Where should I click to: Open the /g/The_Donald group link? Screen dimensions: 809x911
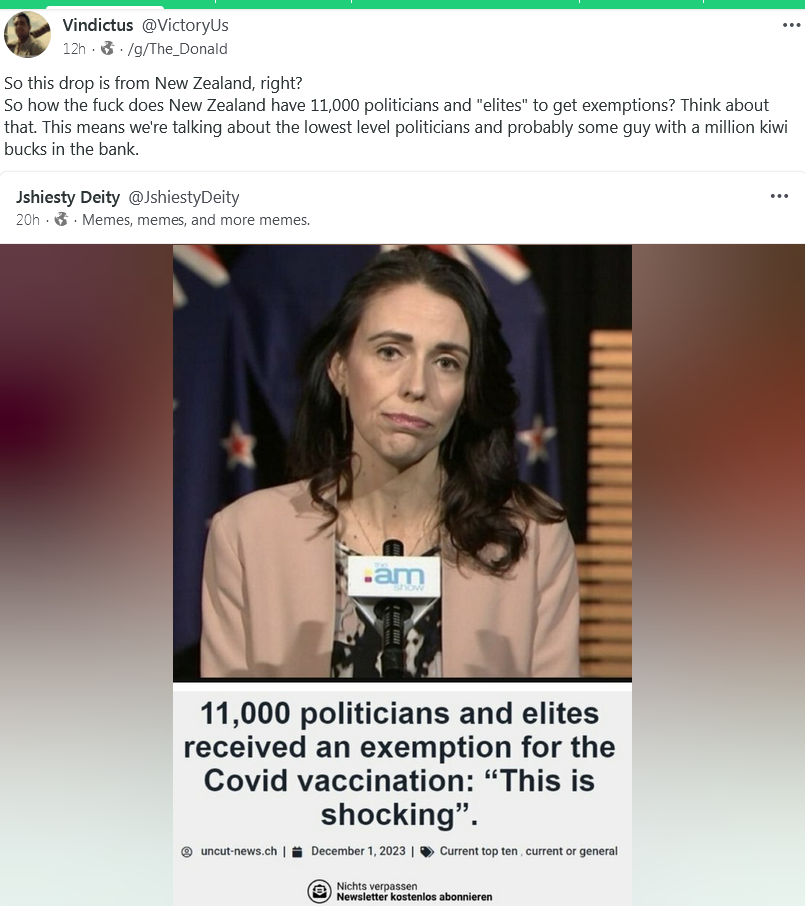coord(177,49)
